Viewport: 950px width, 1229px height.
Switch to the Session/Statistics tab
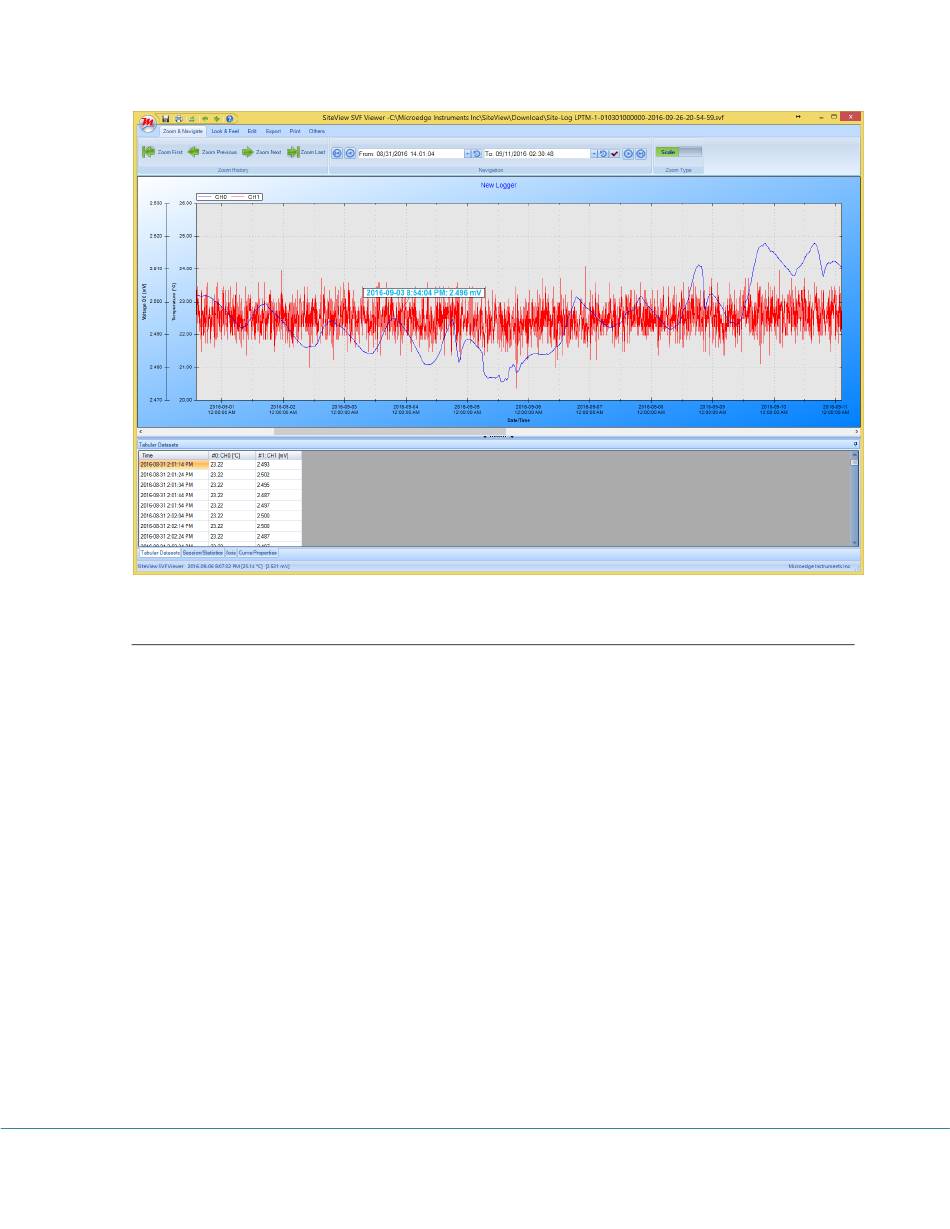203,552
